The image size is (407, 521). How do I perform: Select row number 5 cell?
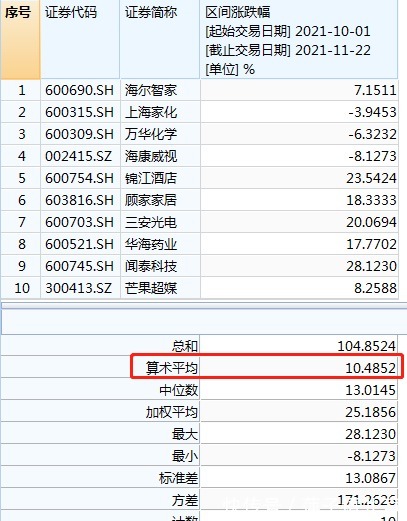[x=20, y=178]
